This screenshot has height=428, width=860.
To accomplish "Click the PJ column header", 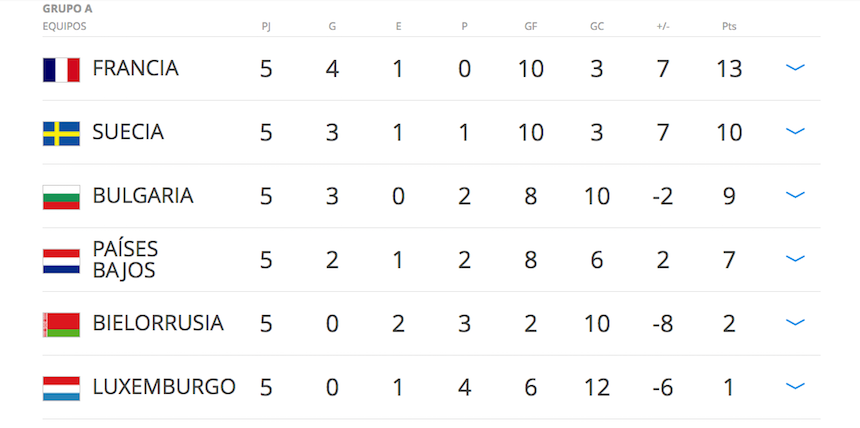I will coord(265,26).
